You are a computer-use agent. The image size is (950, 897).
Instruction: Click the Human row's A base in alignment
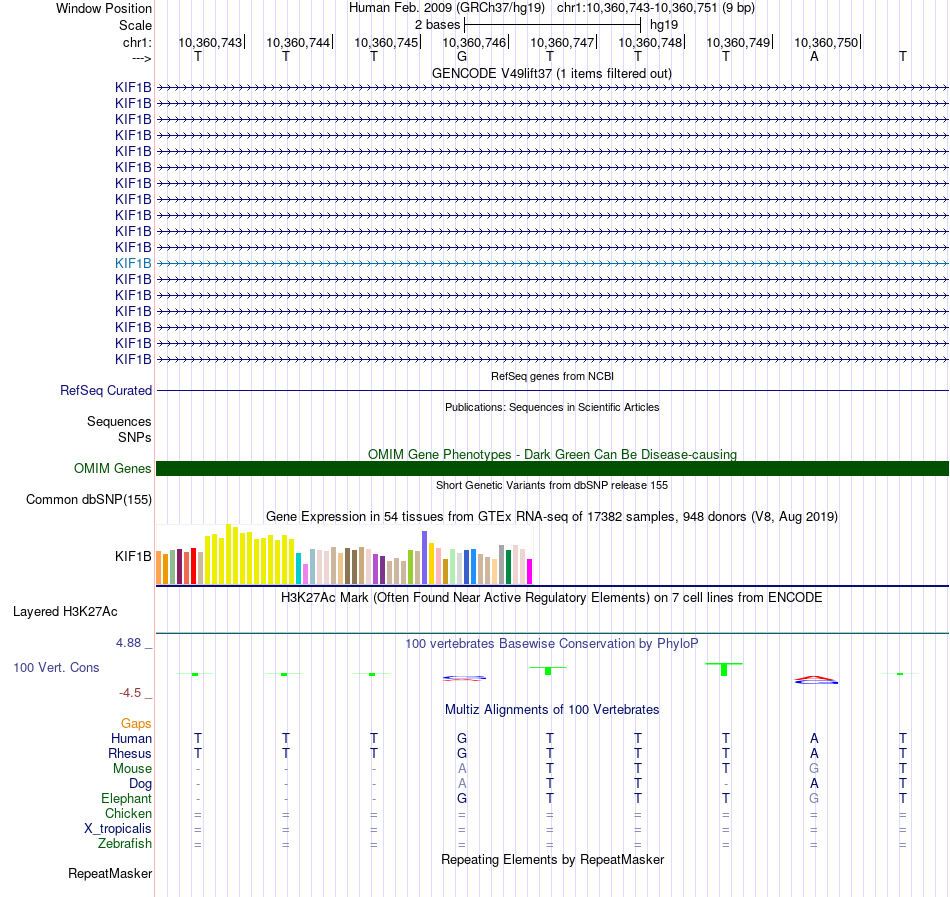pos(814,738)
